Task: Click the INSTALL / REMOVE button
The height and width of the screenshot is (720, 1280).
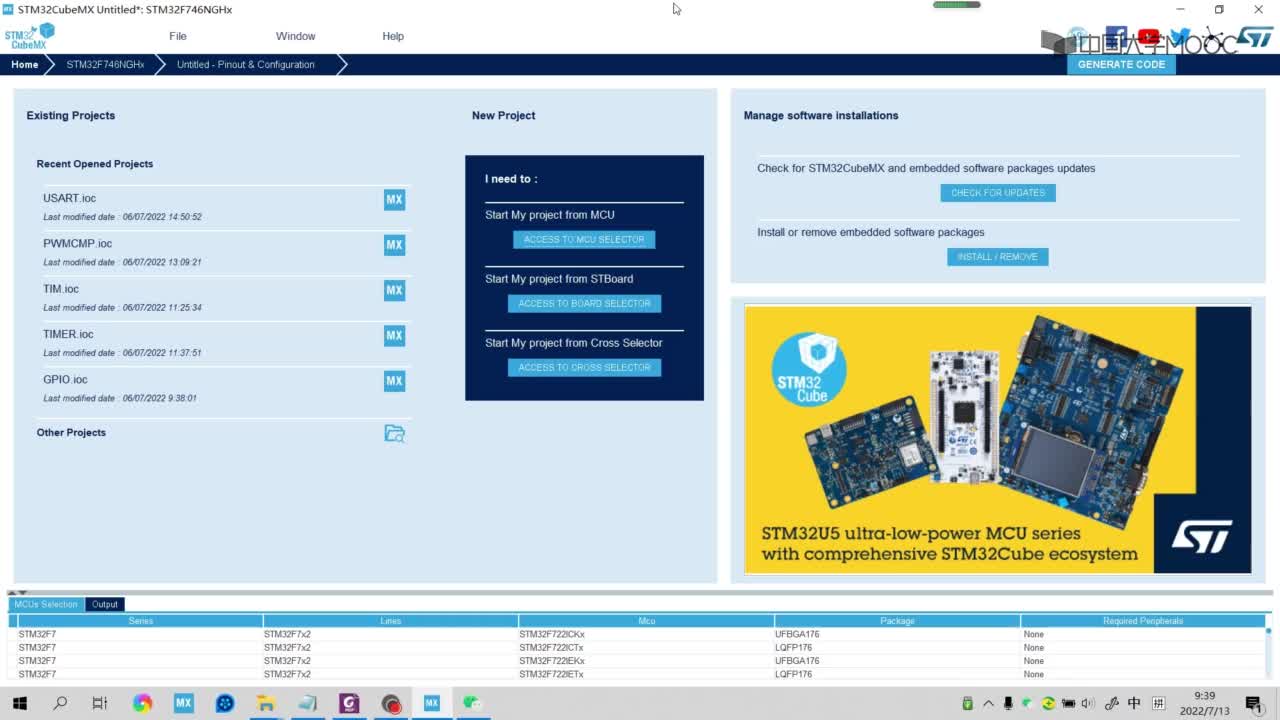Action: pyautogui.click(x=997, y=257)
